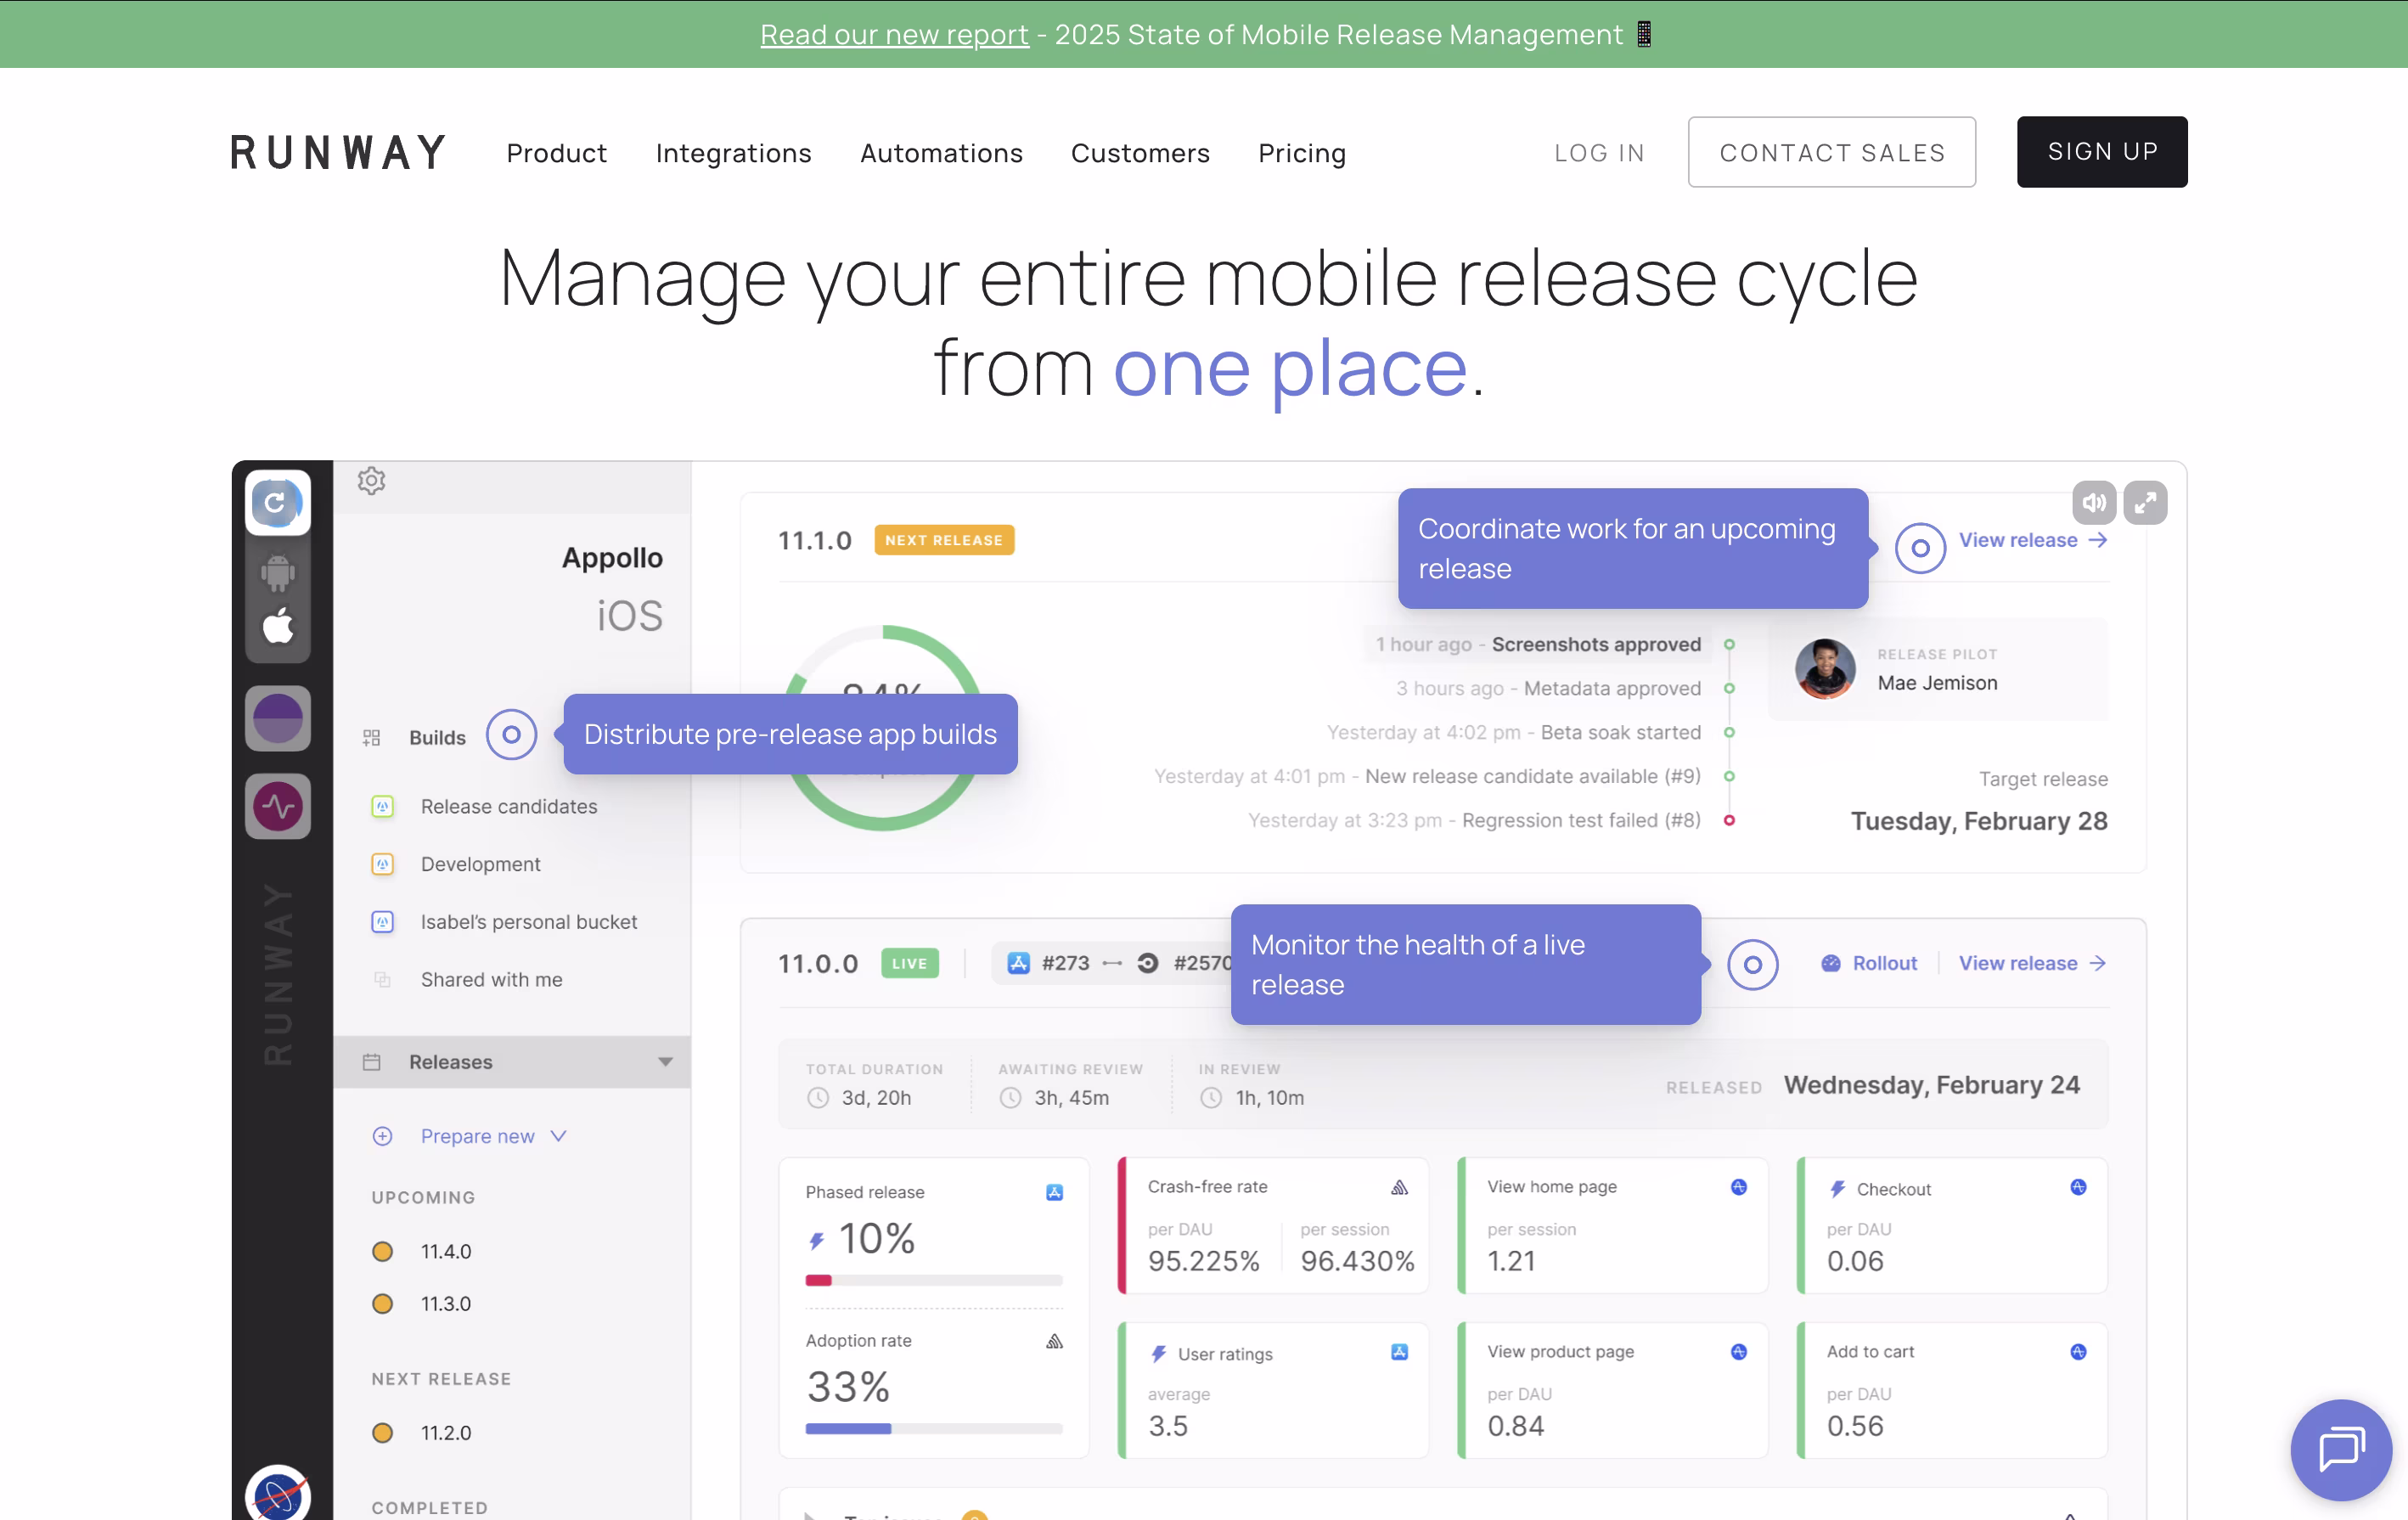This screenshot has width=2408, height=1520.
Task: Click the hotspot next to Builds
Action: tap(511, 735)
